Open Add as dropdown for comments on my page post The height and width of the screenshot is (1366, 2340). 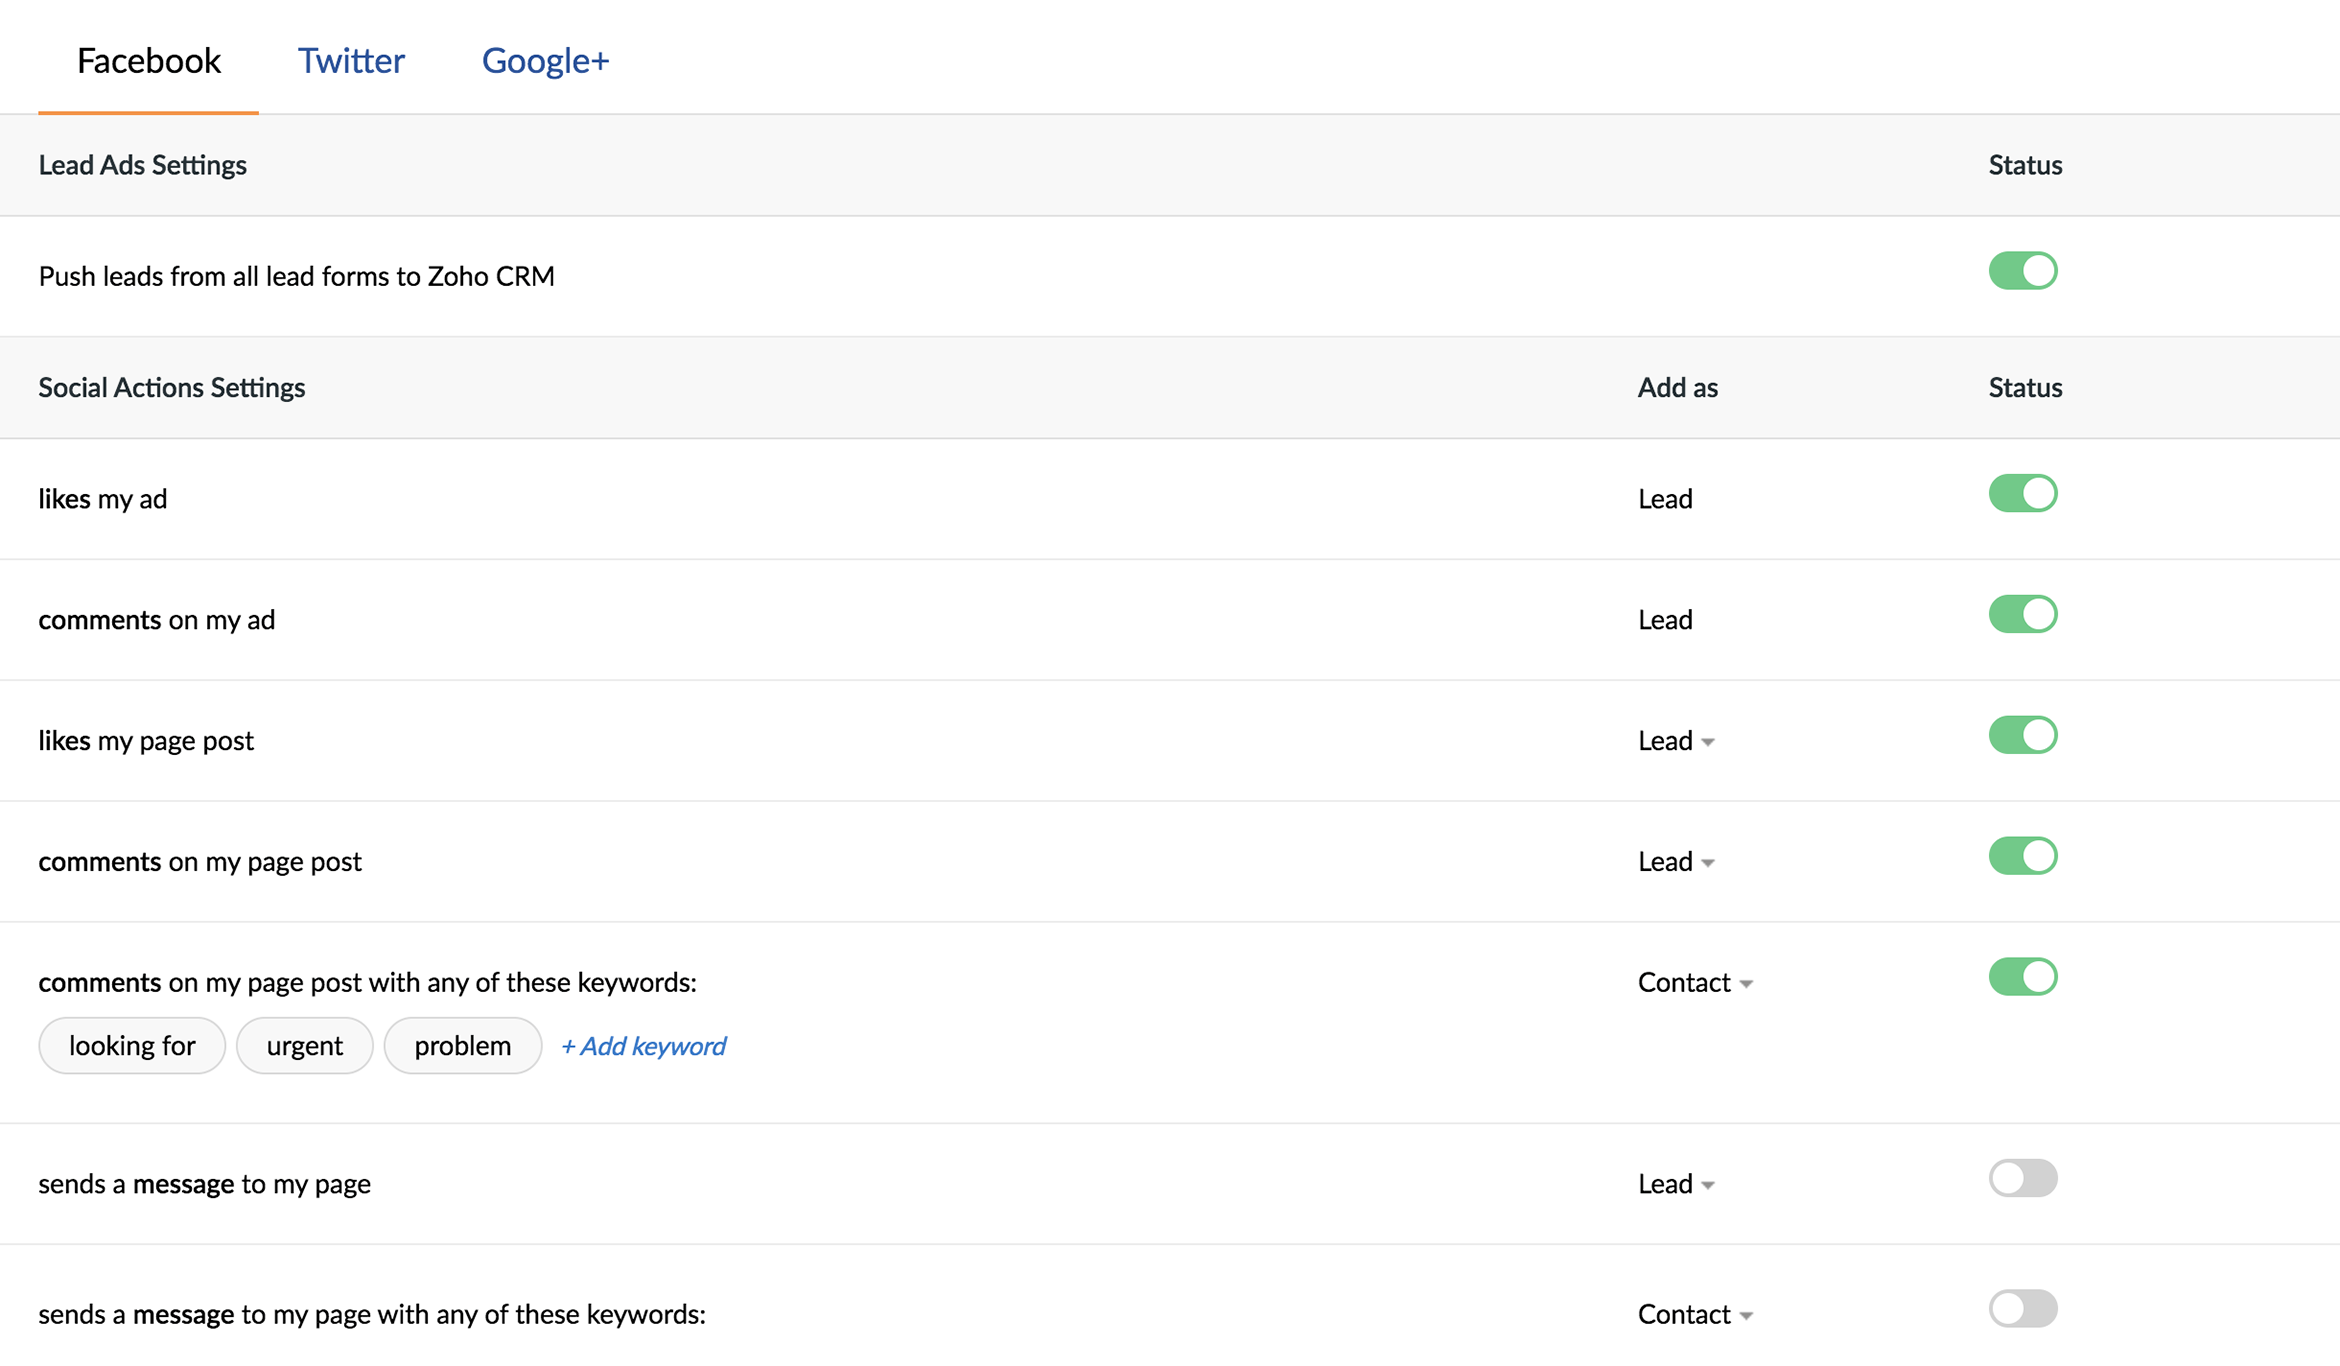tap(1676, 862)
